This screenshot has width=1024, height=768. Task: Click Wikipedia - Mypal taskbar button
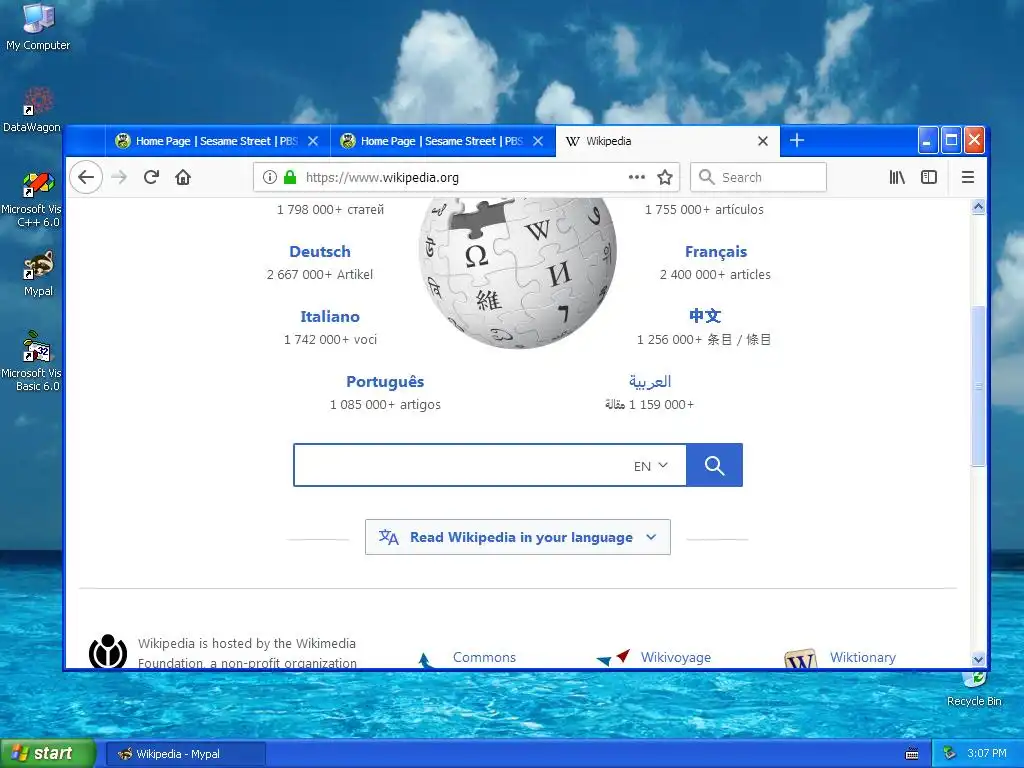(x=185, y=754)
